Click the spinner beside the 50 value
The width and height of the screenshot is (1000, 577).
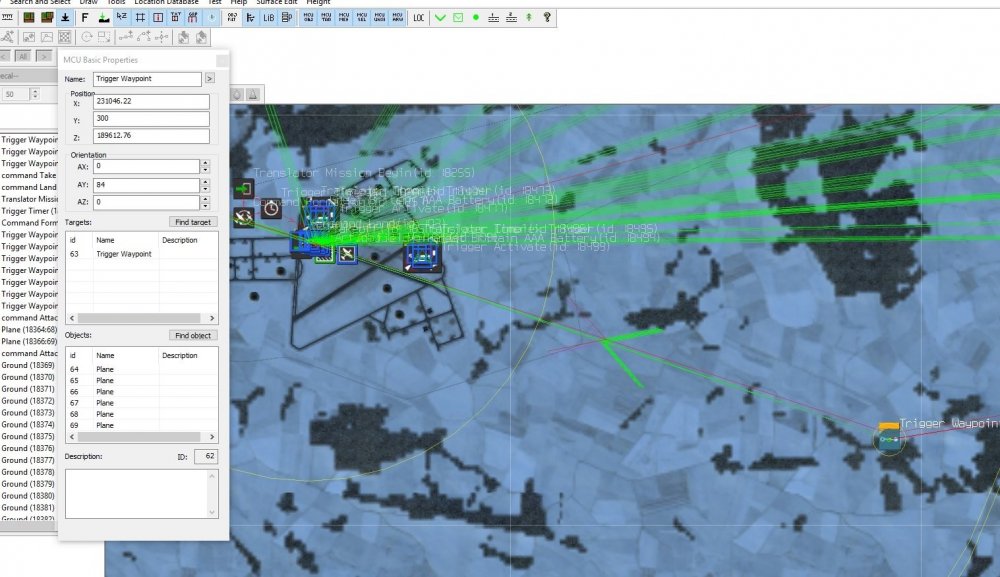(x=35, y=94)
